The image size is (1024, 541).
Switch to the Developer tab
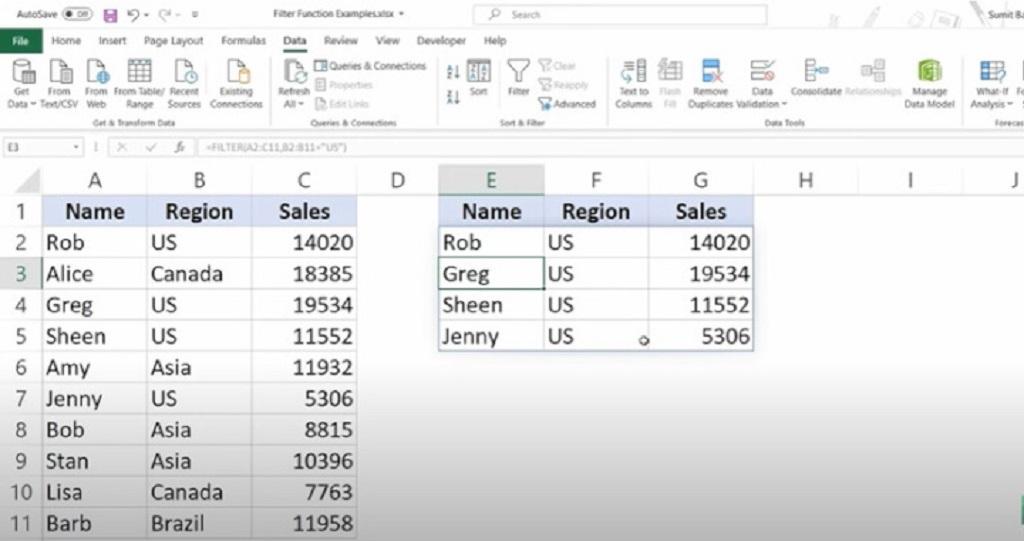tap(441, 41)
